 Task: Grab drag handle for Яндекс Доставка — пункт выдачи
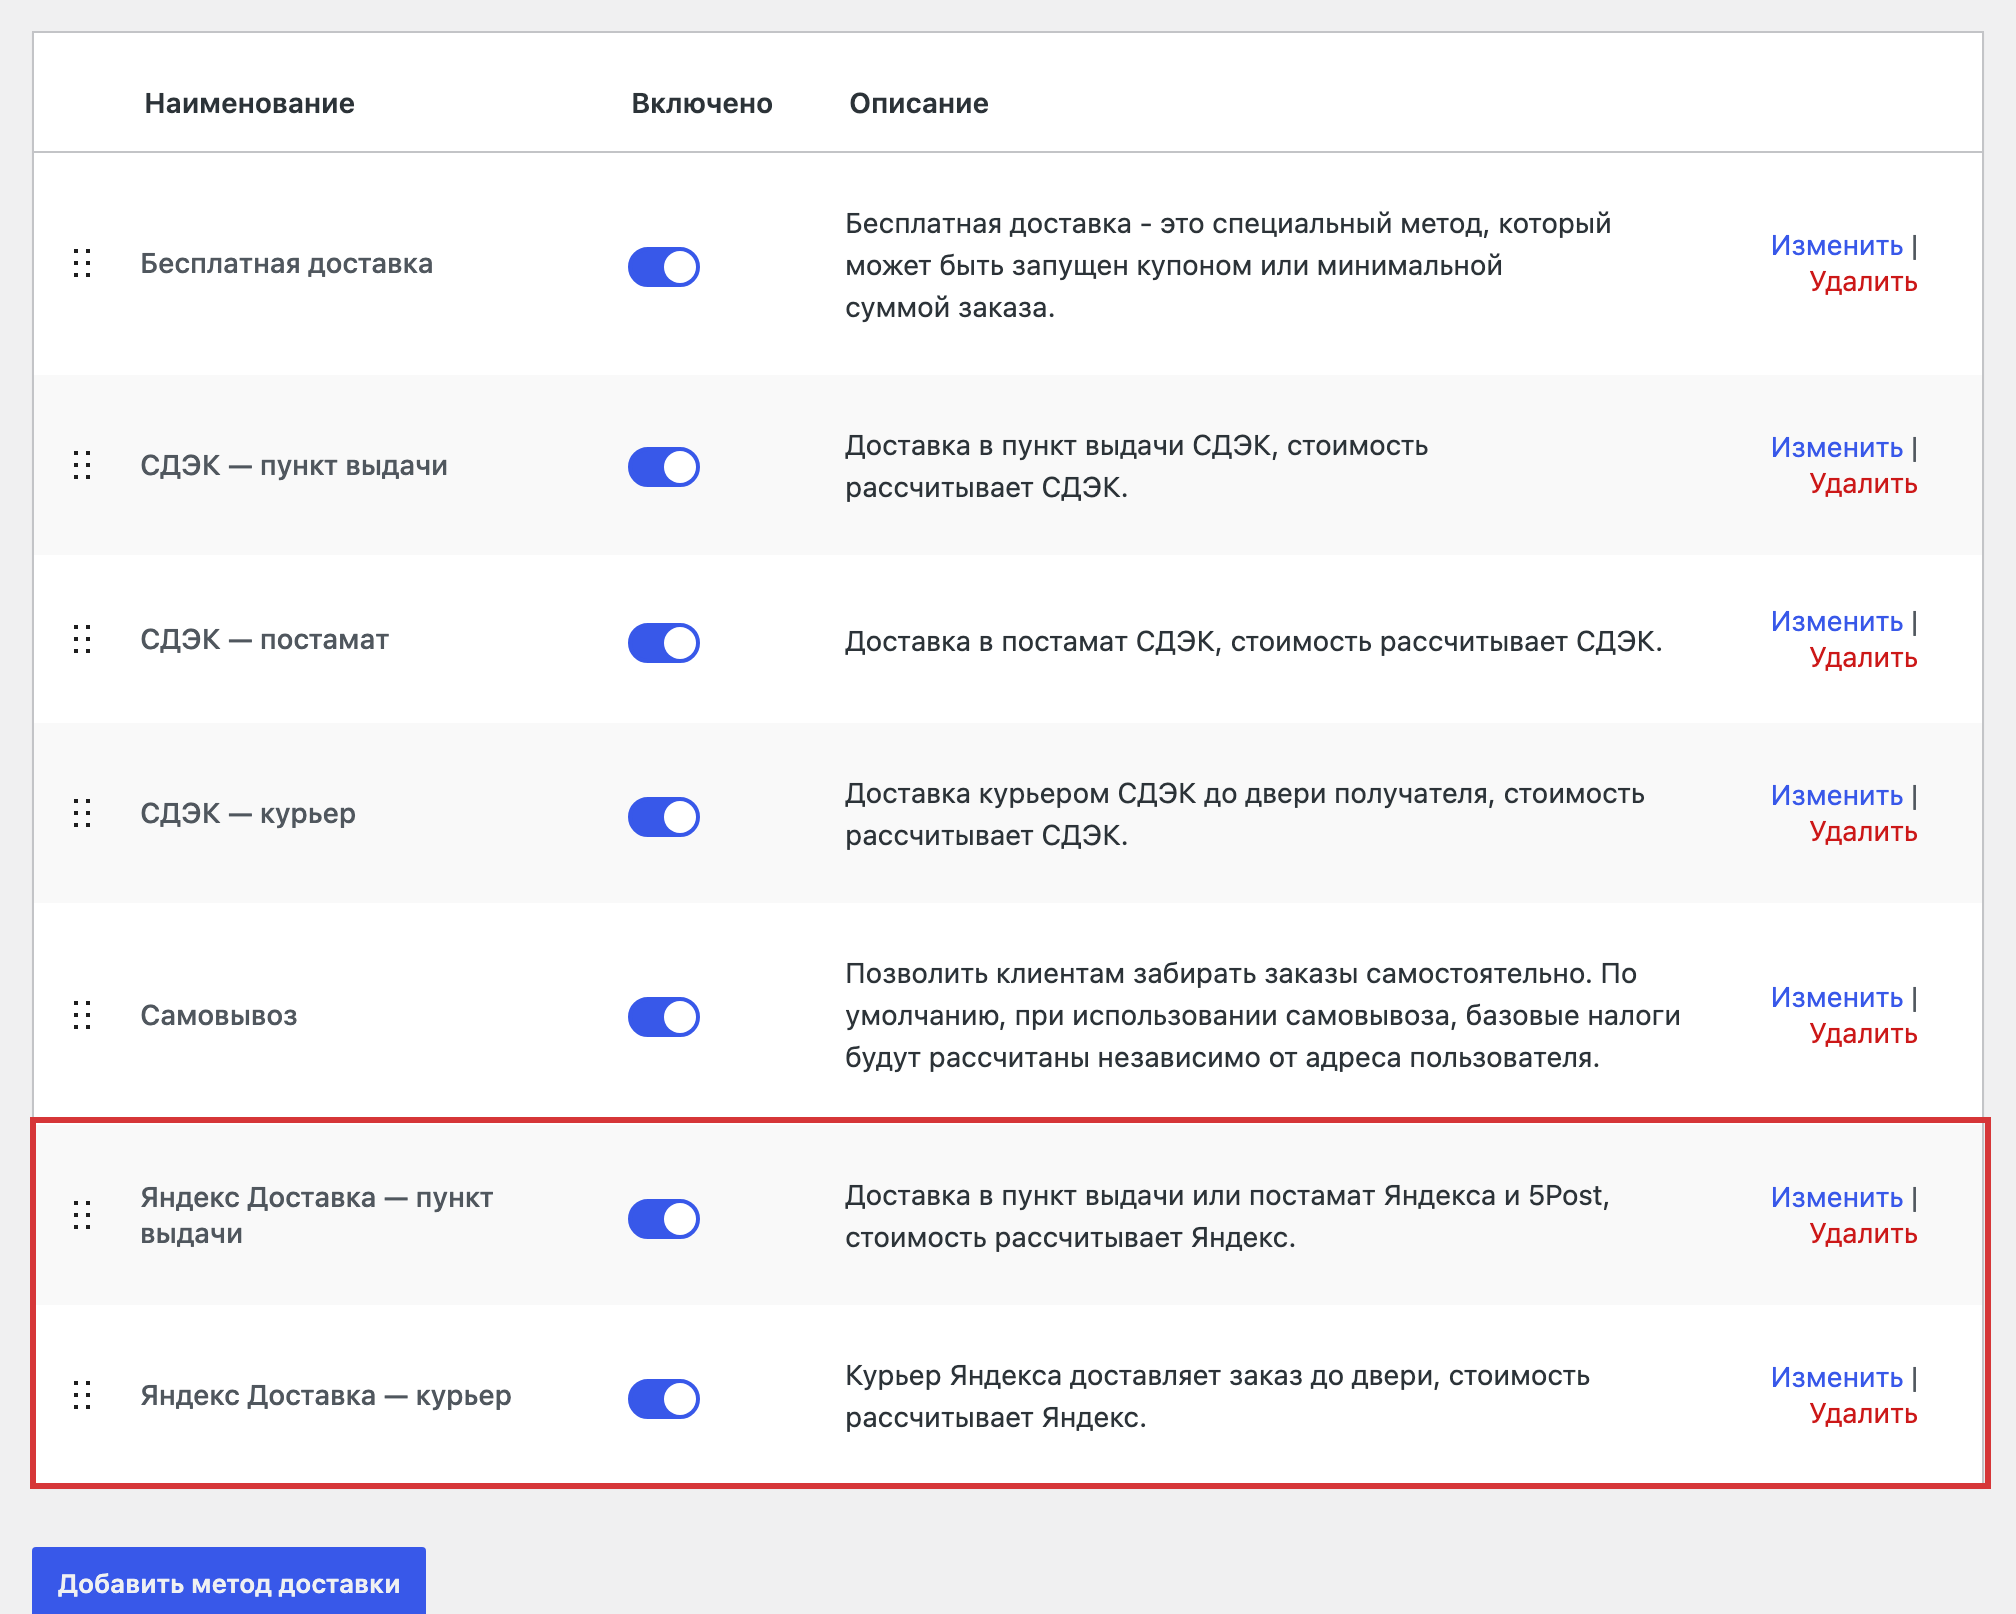[83, 1215]
